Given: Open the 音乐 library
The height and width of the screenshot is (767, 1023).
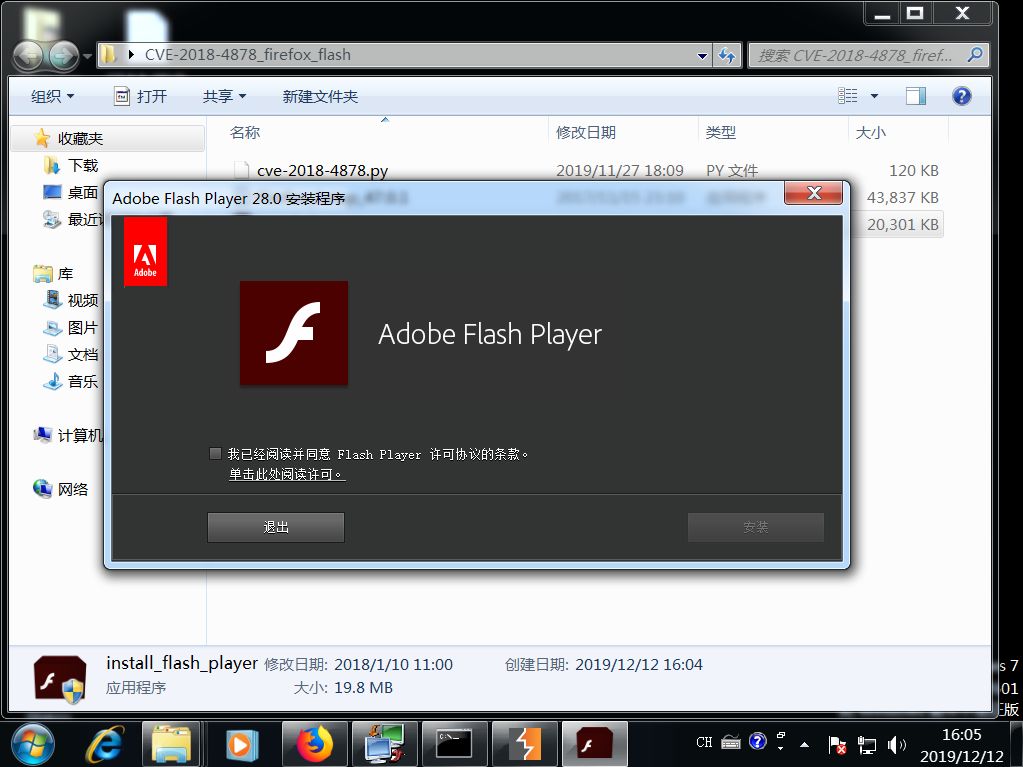Looking at the screenshot, I should click(x=82, y=382).
